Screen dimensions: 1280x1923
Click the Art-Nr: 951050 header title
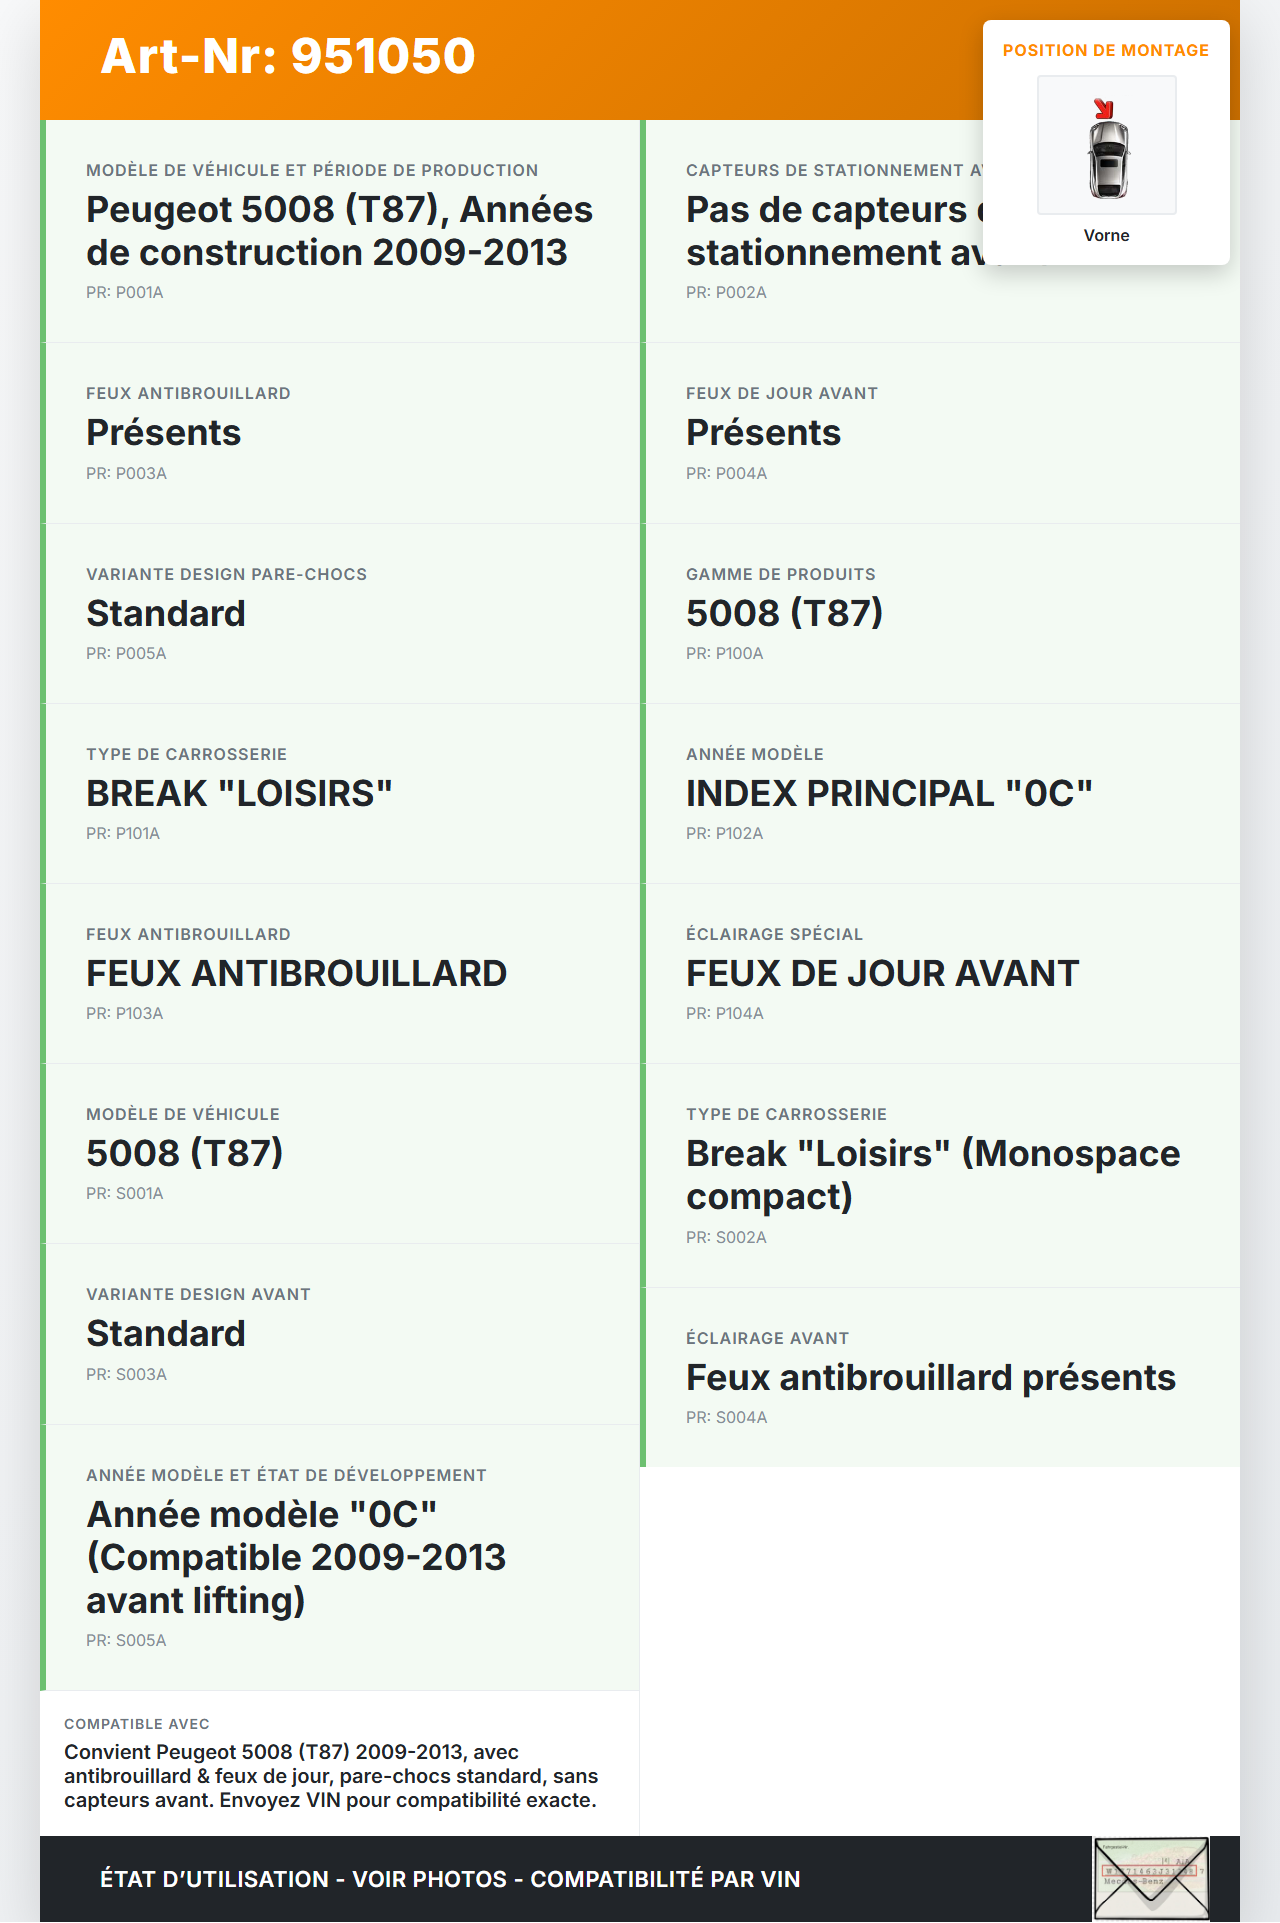coord(288,56)
